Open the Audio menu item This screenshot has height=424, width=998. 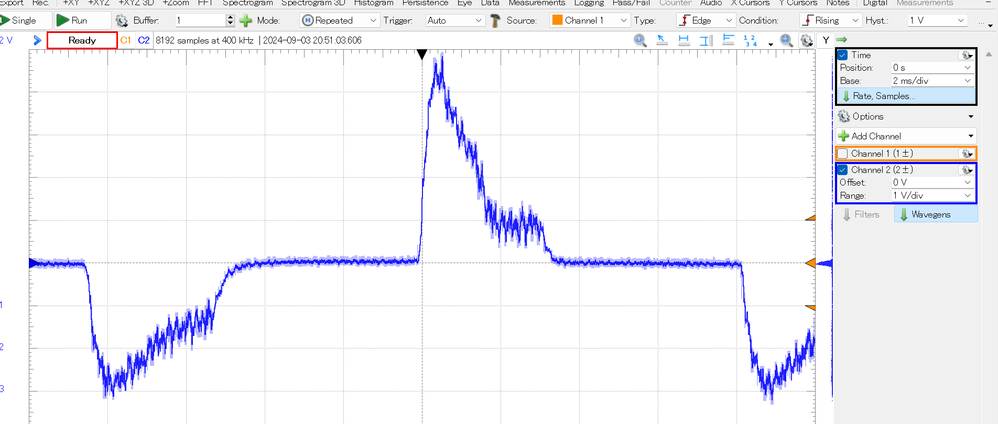pyautogui.click(x=710, y=3)
